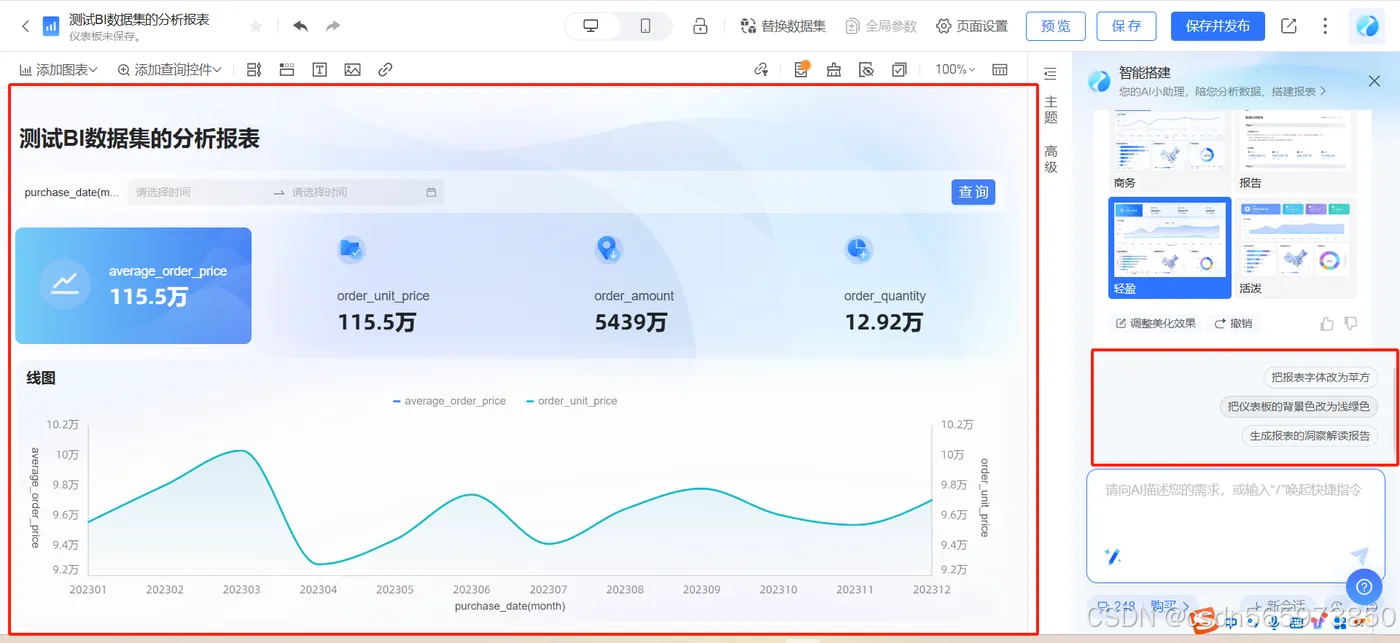Expand the 添加图表 dropdown
Viewport: 1400px width, 643px height.
[58, 70]
